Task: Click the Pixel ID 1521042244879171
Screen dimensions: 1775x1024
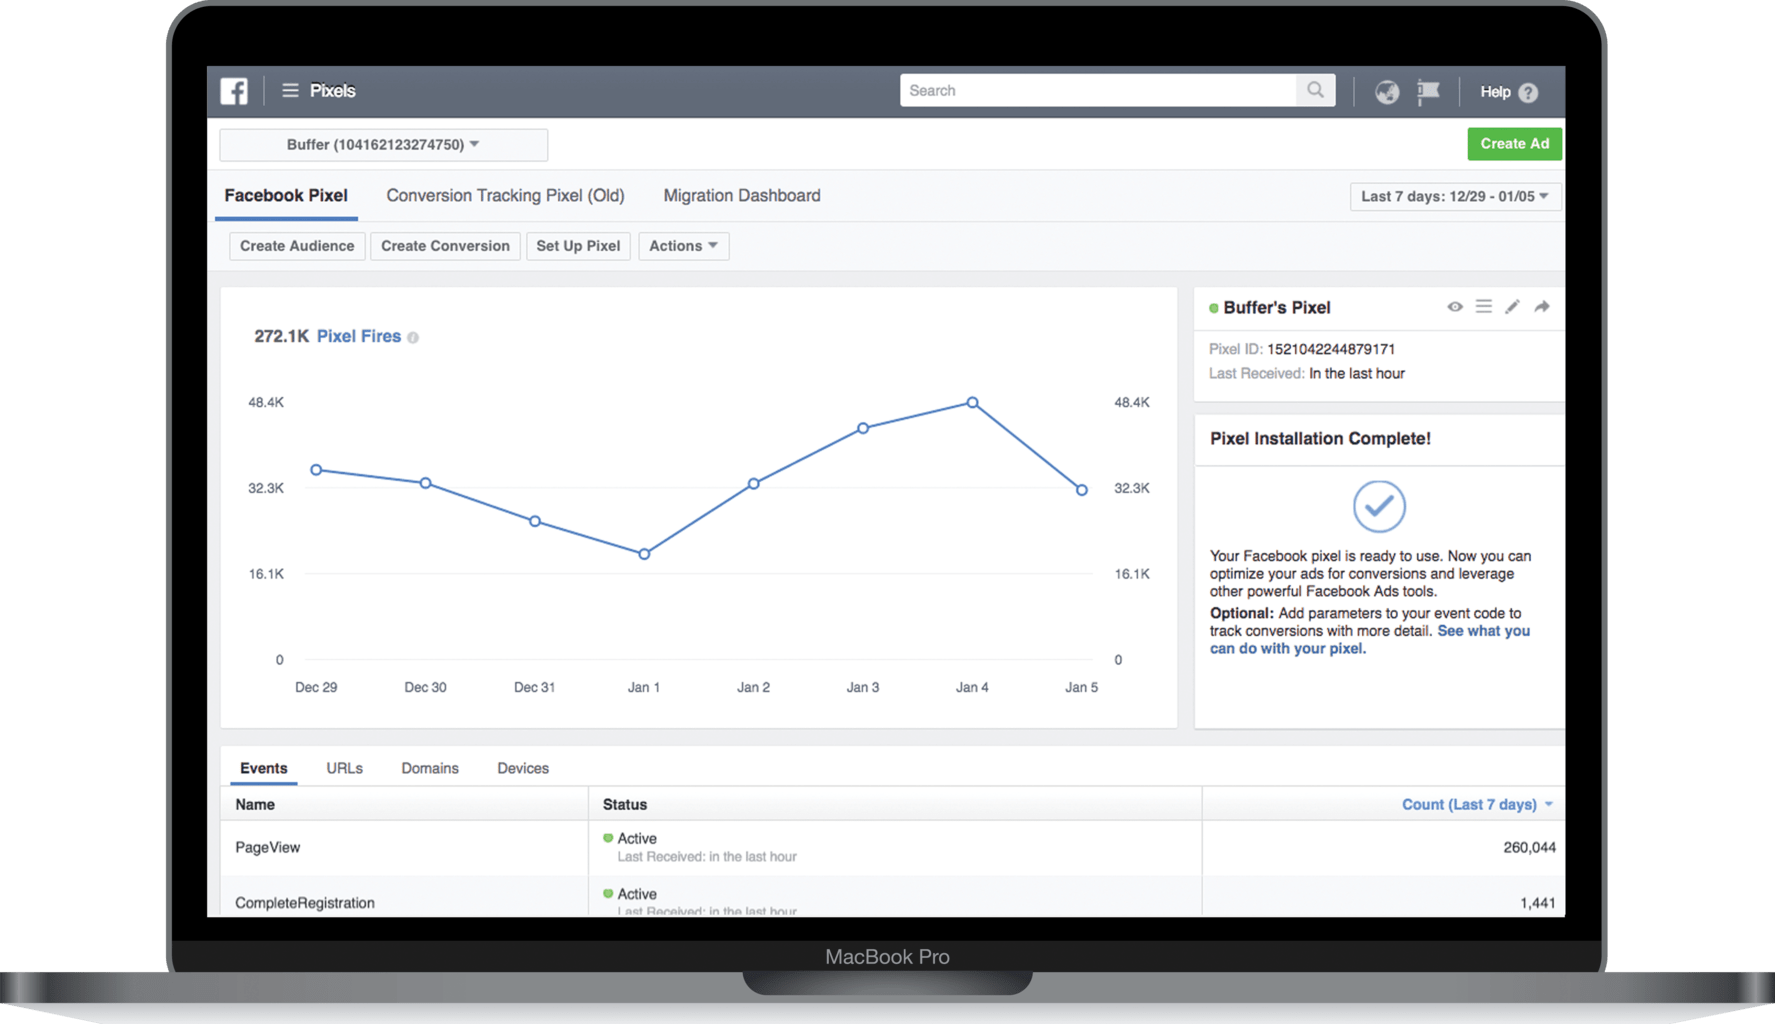Action: [x=1331, y=349]
